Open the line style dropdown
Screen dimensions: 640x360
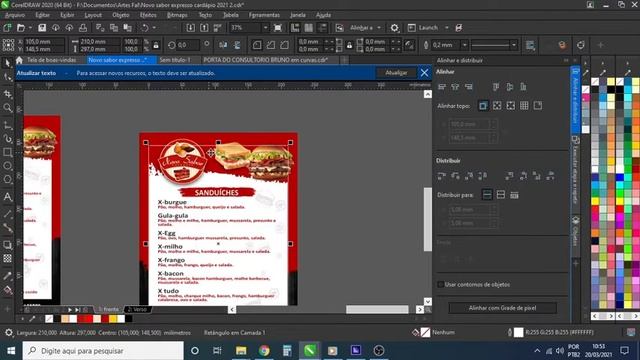[514, 45]
